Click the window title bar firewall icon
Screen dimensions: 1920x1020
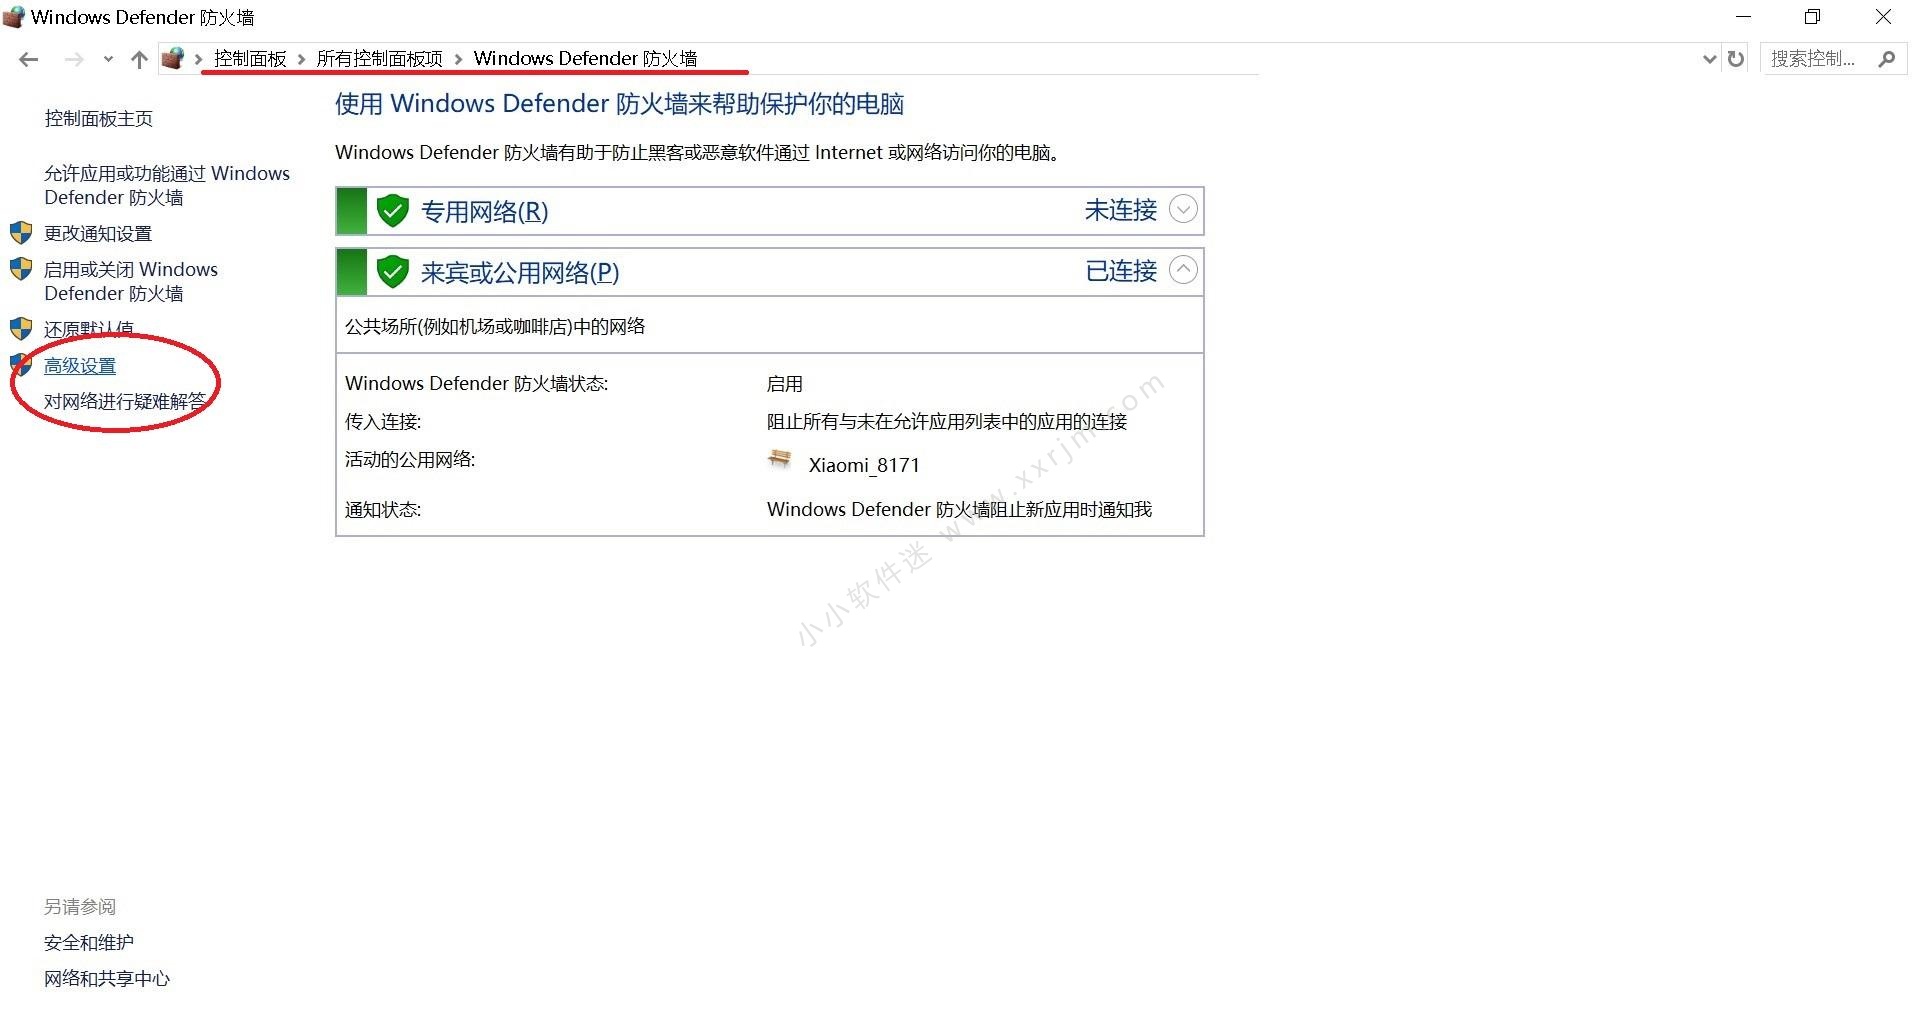[x=14, y=17]
